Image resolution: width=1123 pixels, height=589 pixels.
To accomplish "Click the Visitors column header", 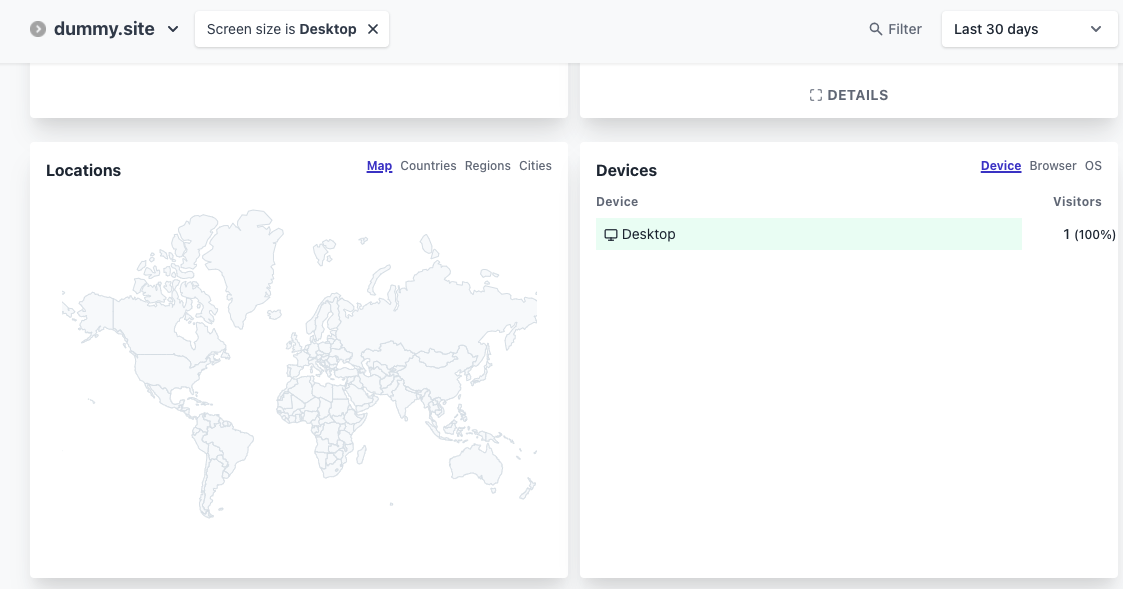I will pos(1077,201).
